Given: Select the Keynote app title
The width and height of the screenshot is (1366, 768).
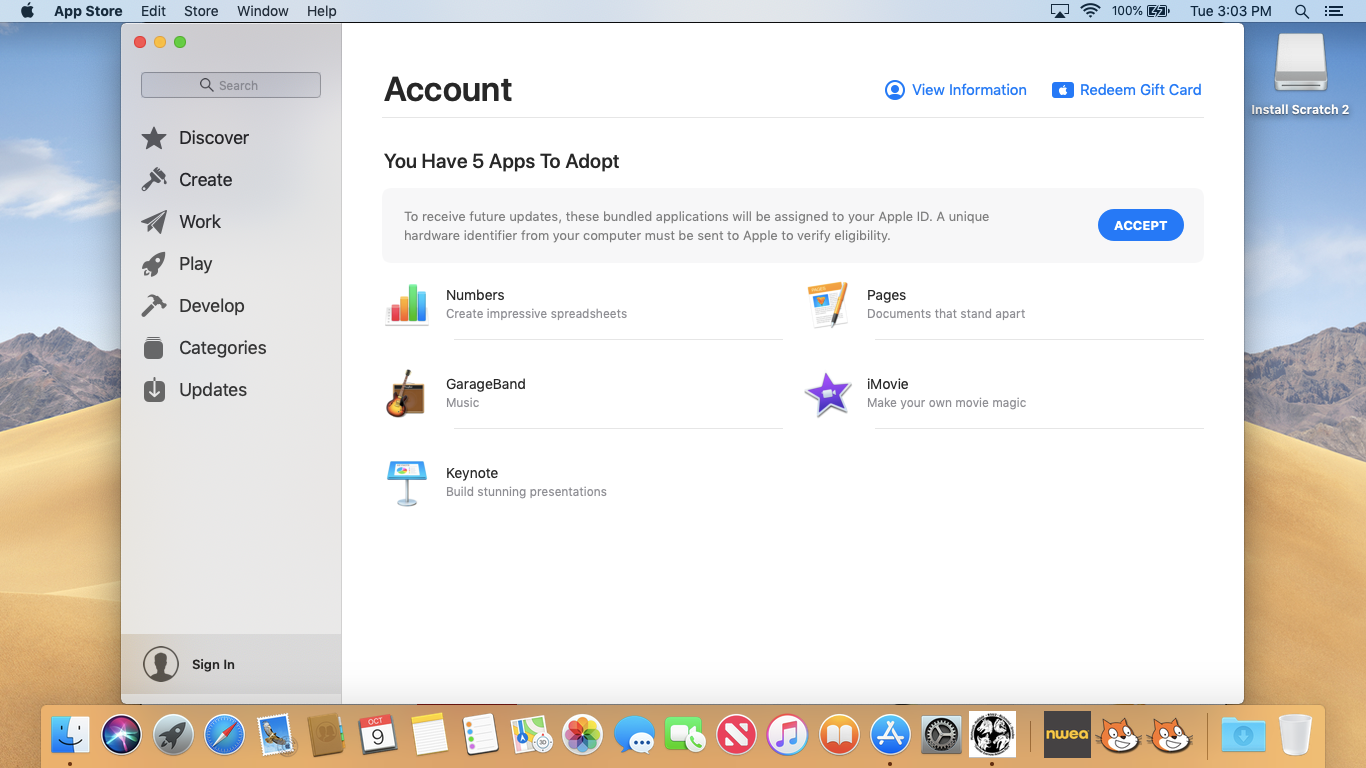Looking at the screenshot, I should [472, 473].
